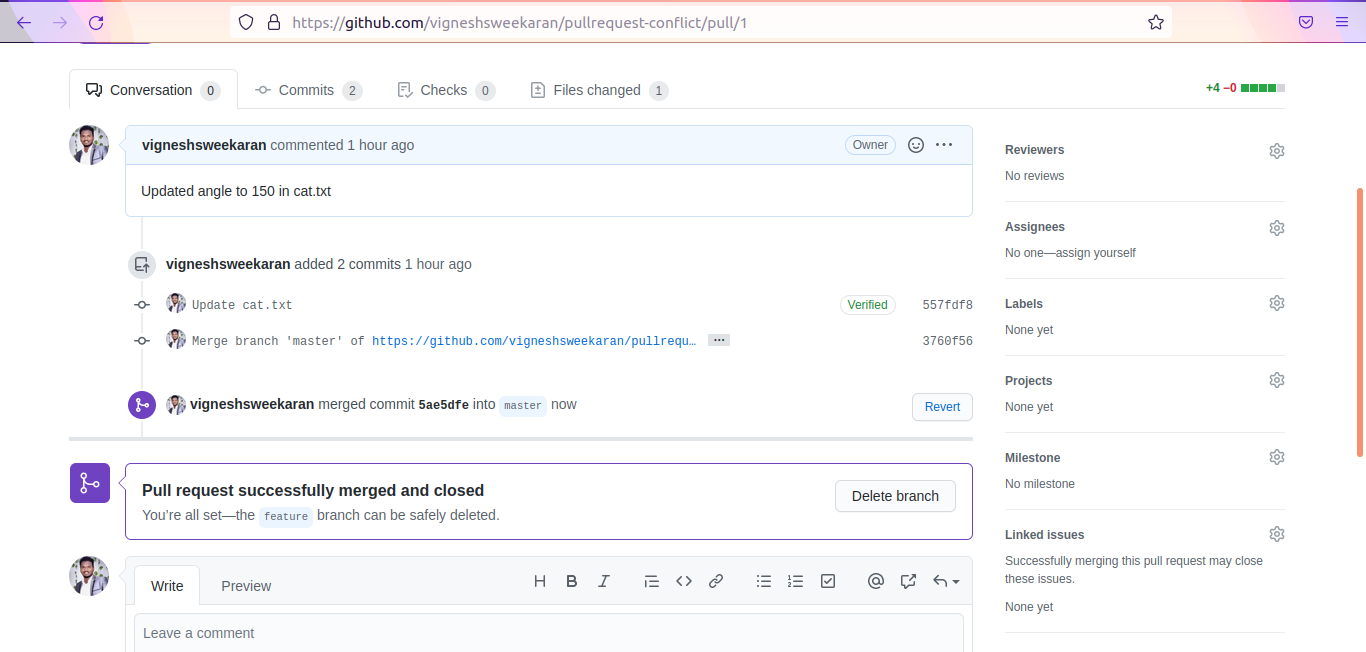Click the Linked issues heading

(x=1044, y=535)
